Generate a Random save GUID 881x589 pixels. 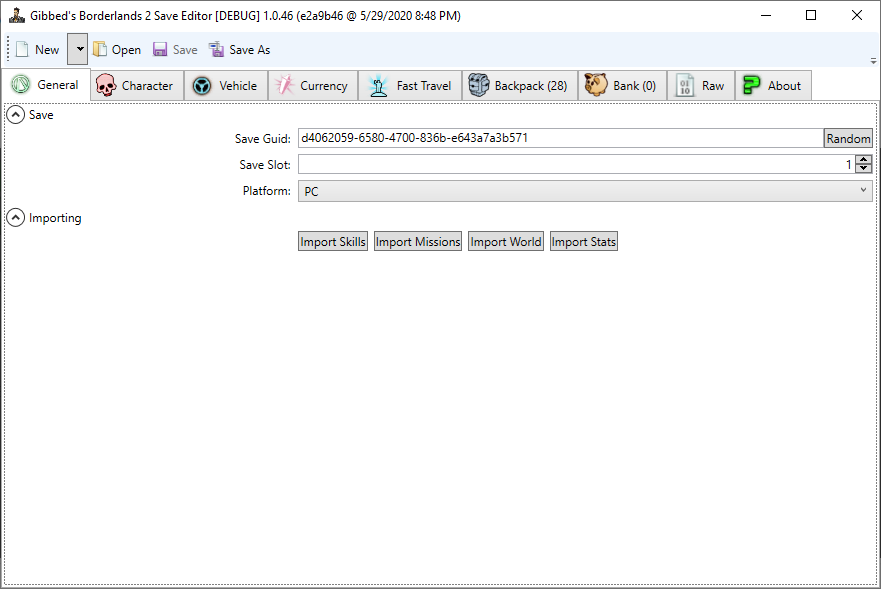[x=848, y=138]
